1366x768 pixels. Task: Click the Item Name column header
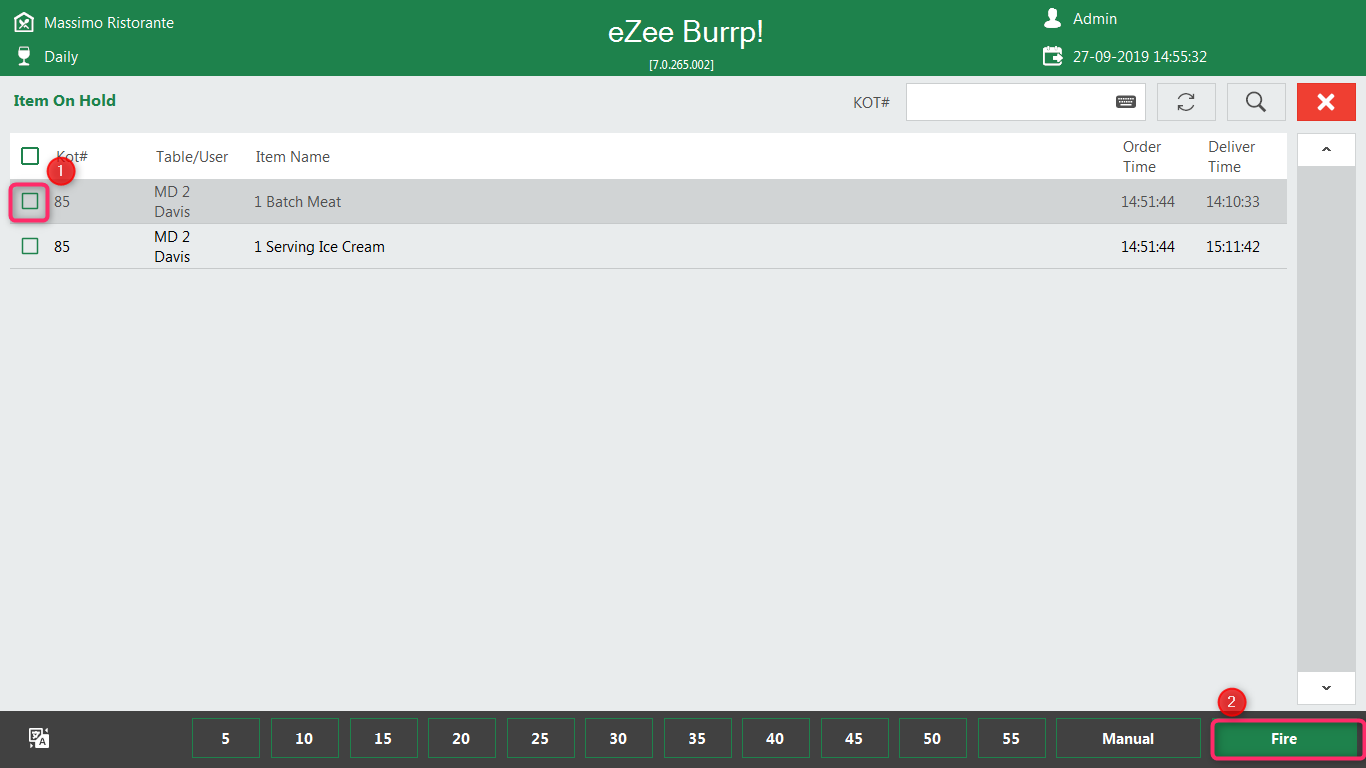[292, 157]
